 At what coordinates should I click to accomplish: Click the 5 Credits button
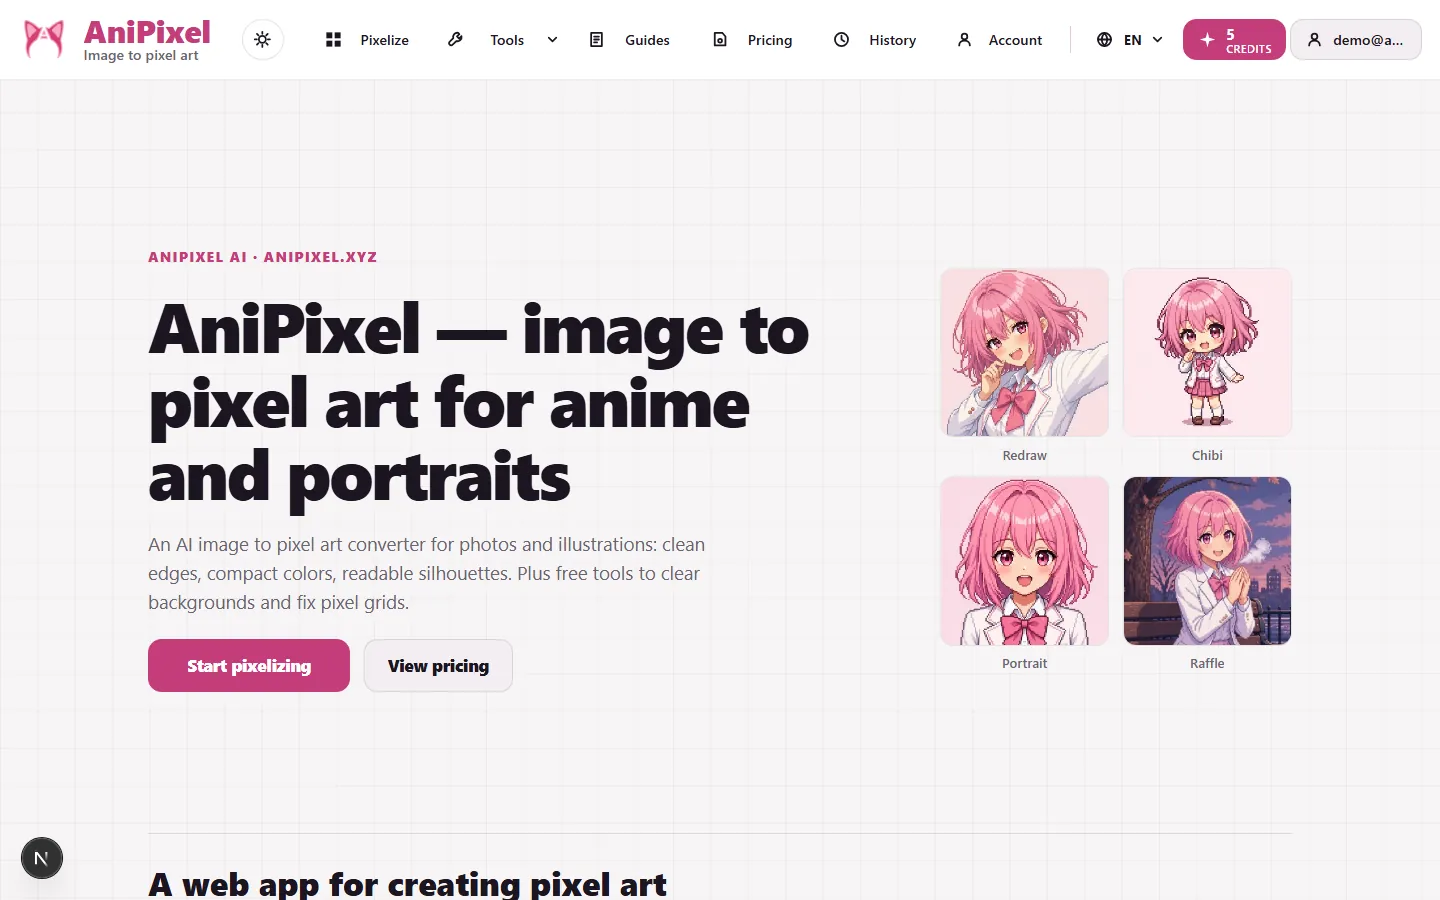(x=1234, y=40)
